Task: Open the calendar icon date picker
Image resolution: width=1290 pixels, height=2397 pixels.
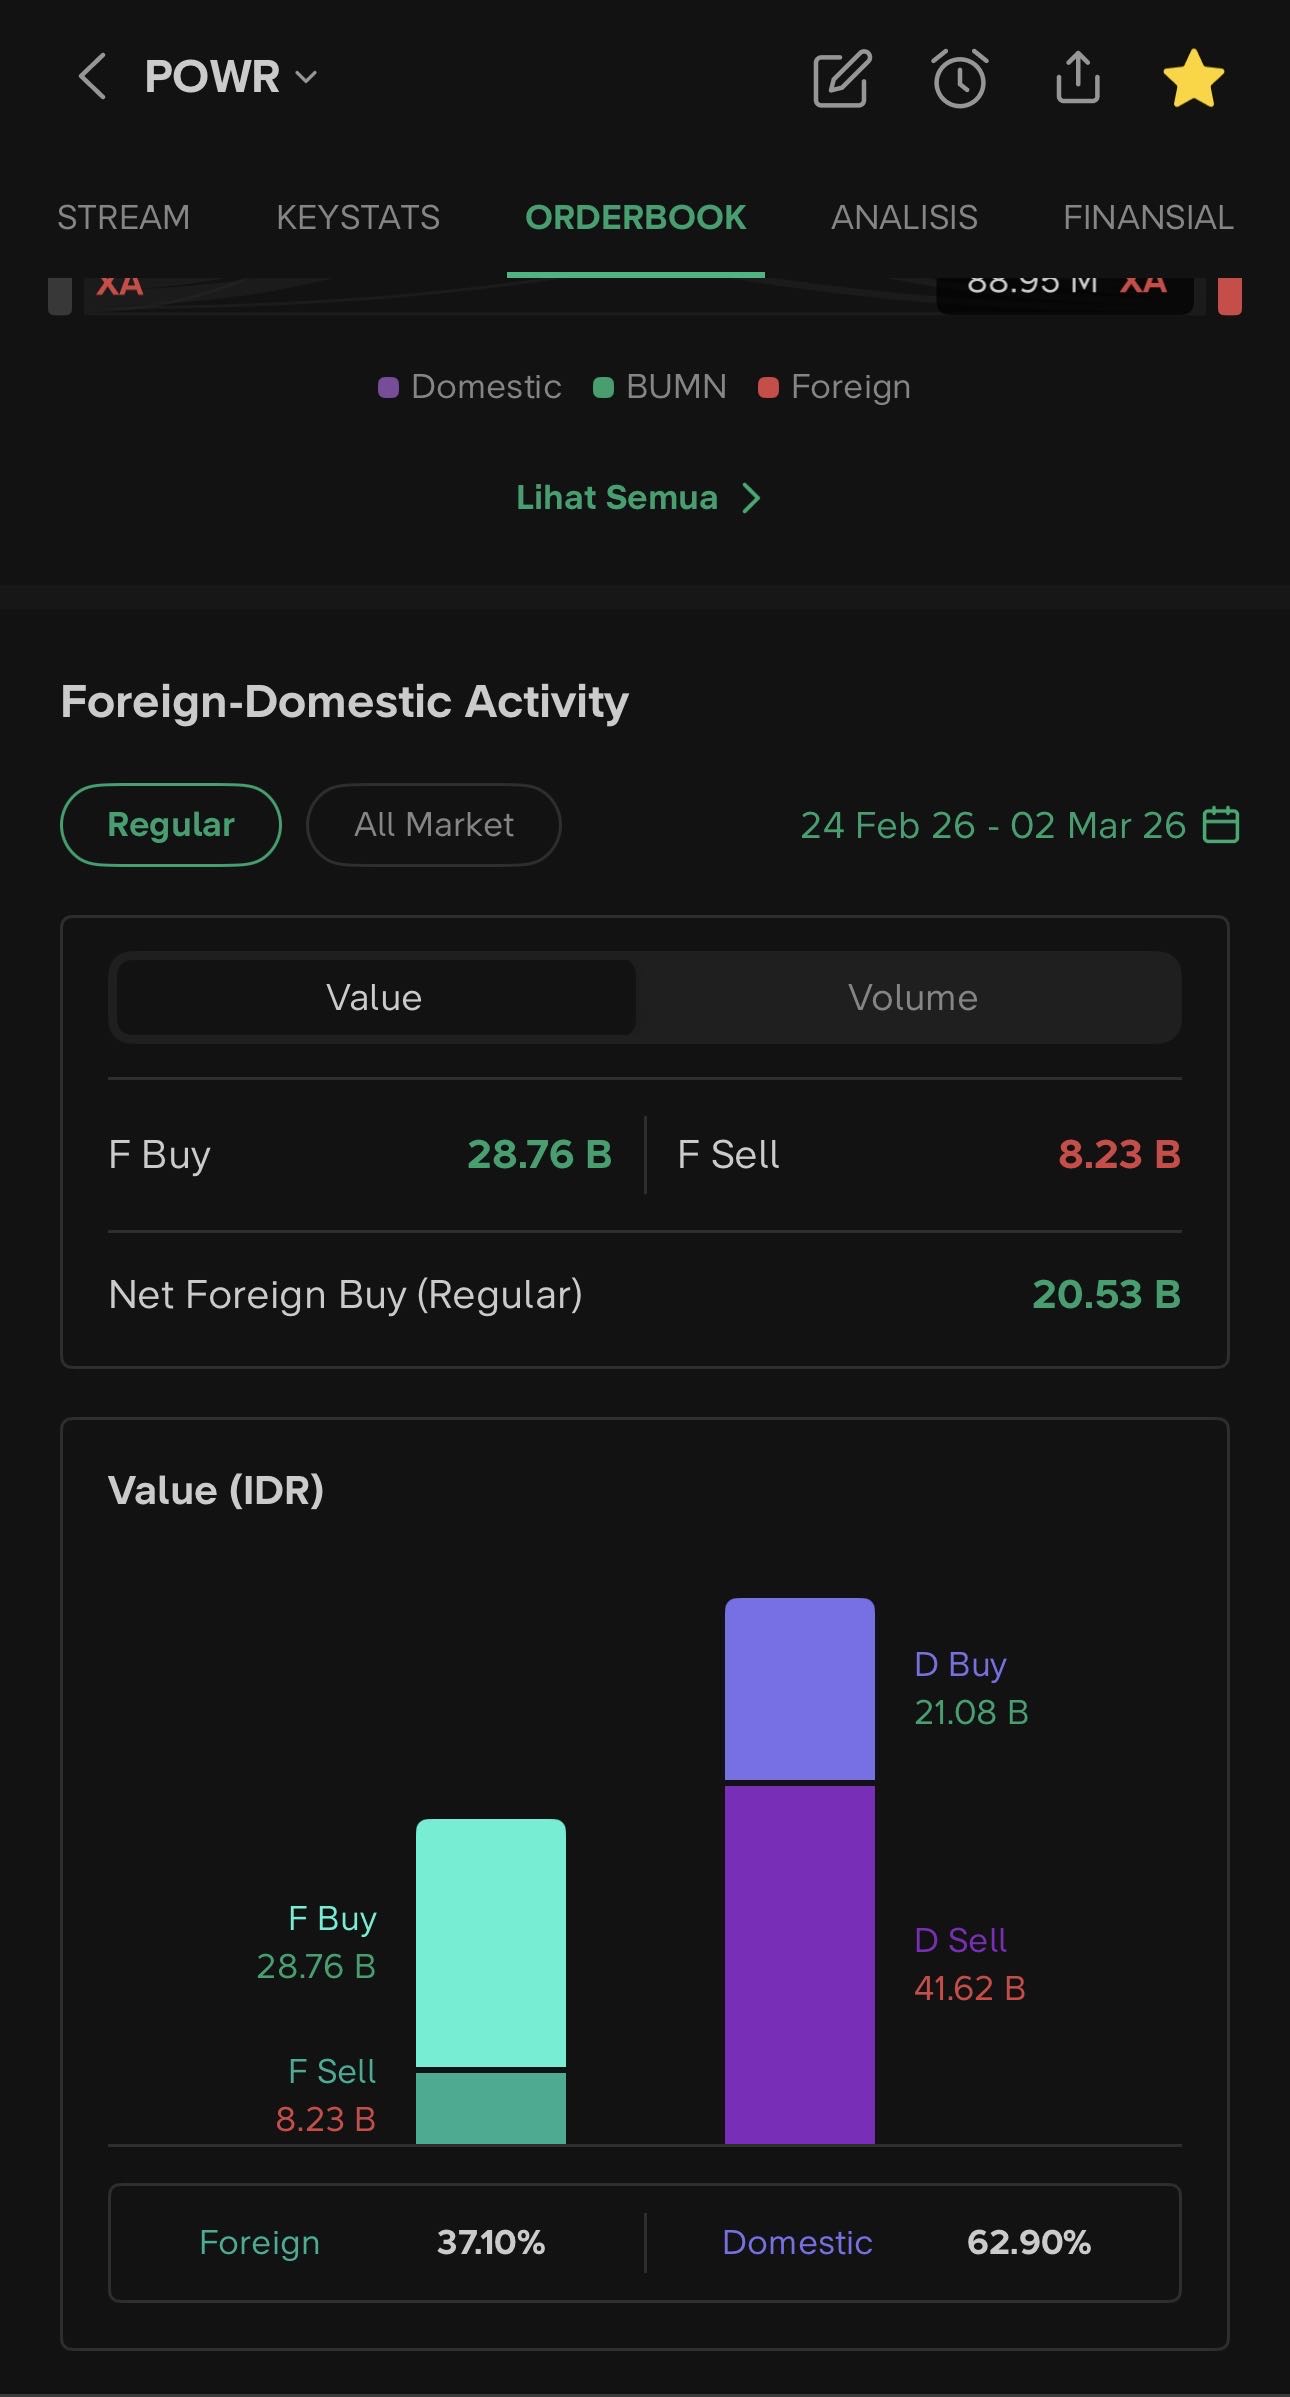Action: point(1220,825)
